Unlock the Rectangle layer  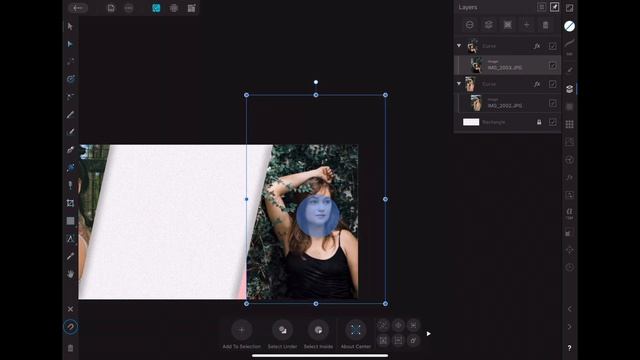(539, 122)
